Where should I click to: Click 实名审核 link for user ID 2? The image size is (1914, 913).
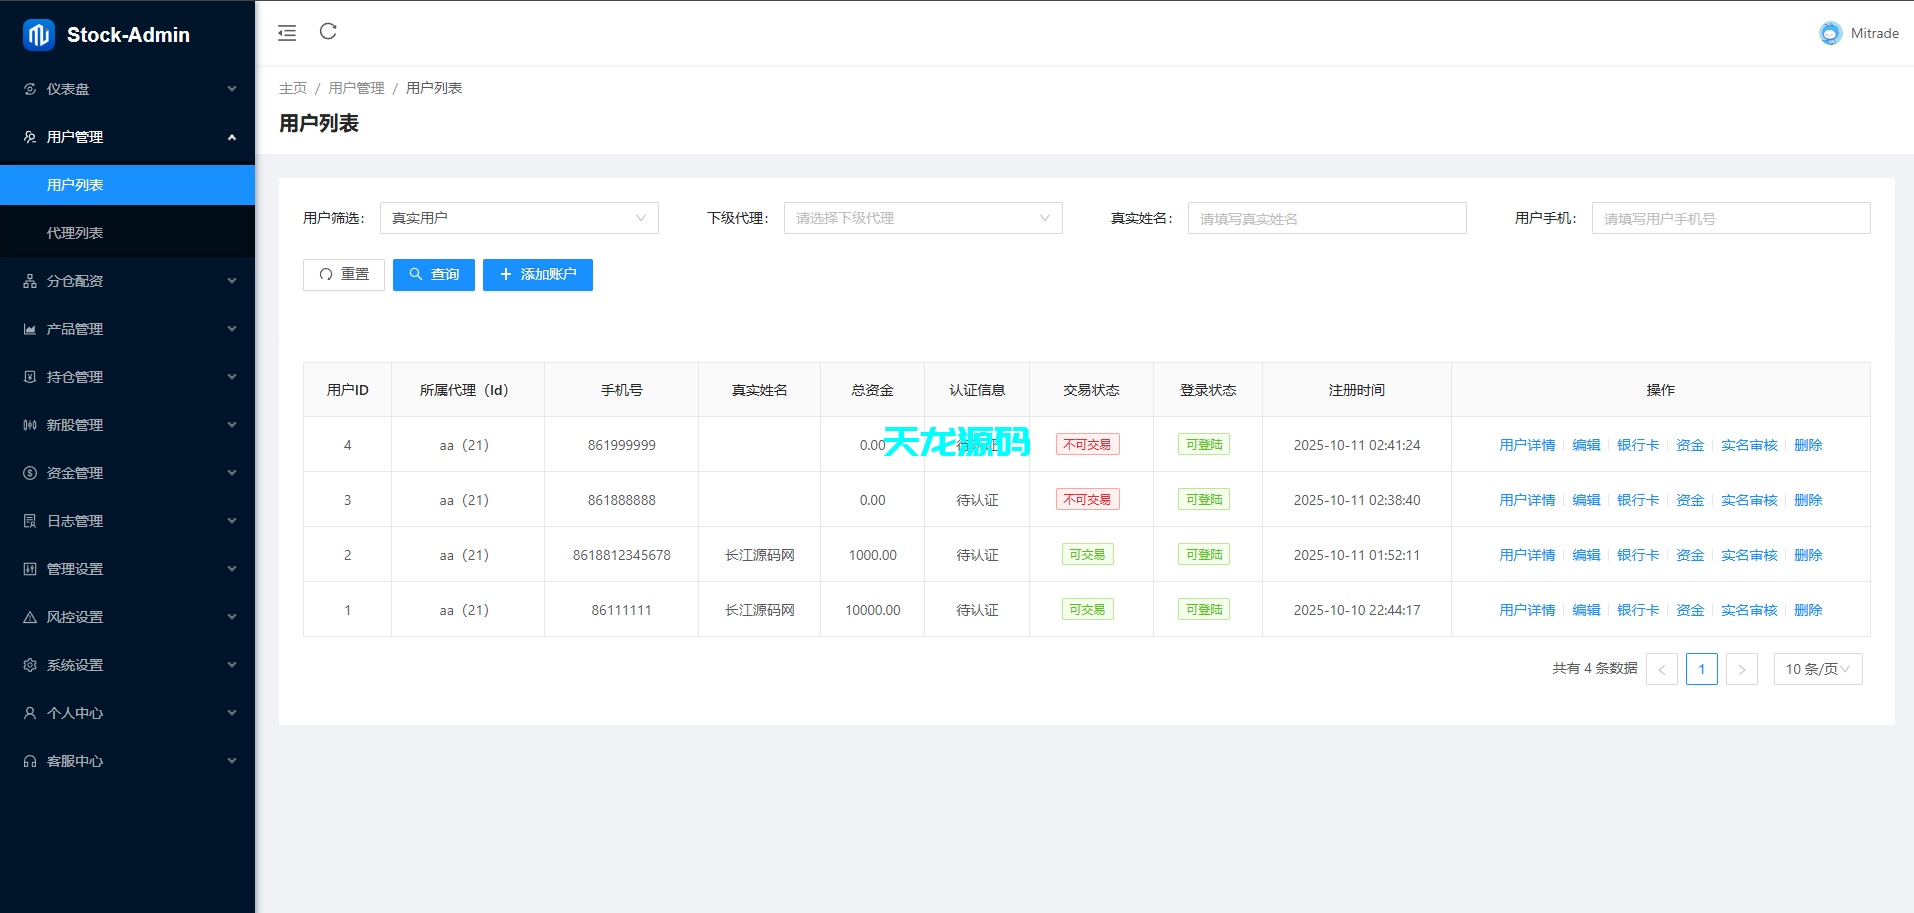[x=1748, y=555]
